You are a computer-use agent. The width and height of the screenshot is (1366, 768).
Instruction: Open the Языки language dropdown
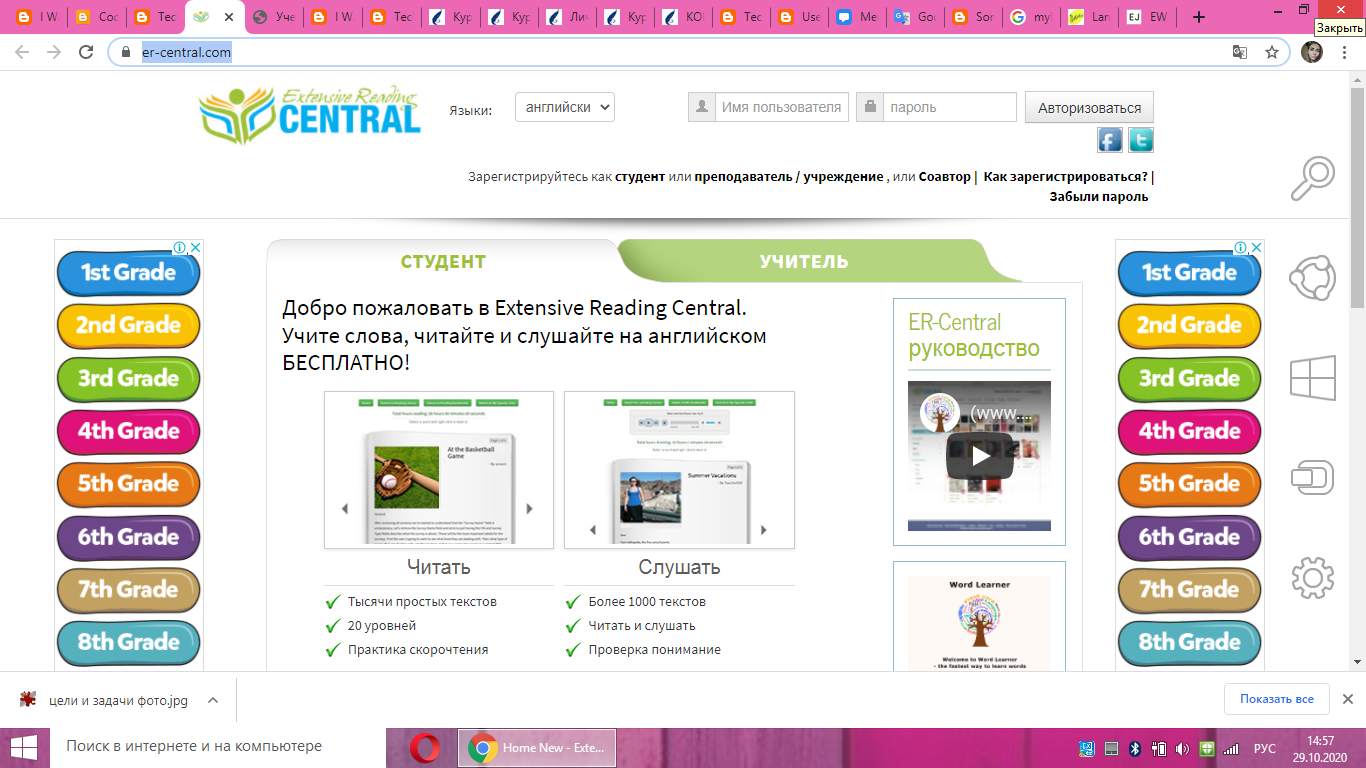pyautogui.click(x=565, y=107)
